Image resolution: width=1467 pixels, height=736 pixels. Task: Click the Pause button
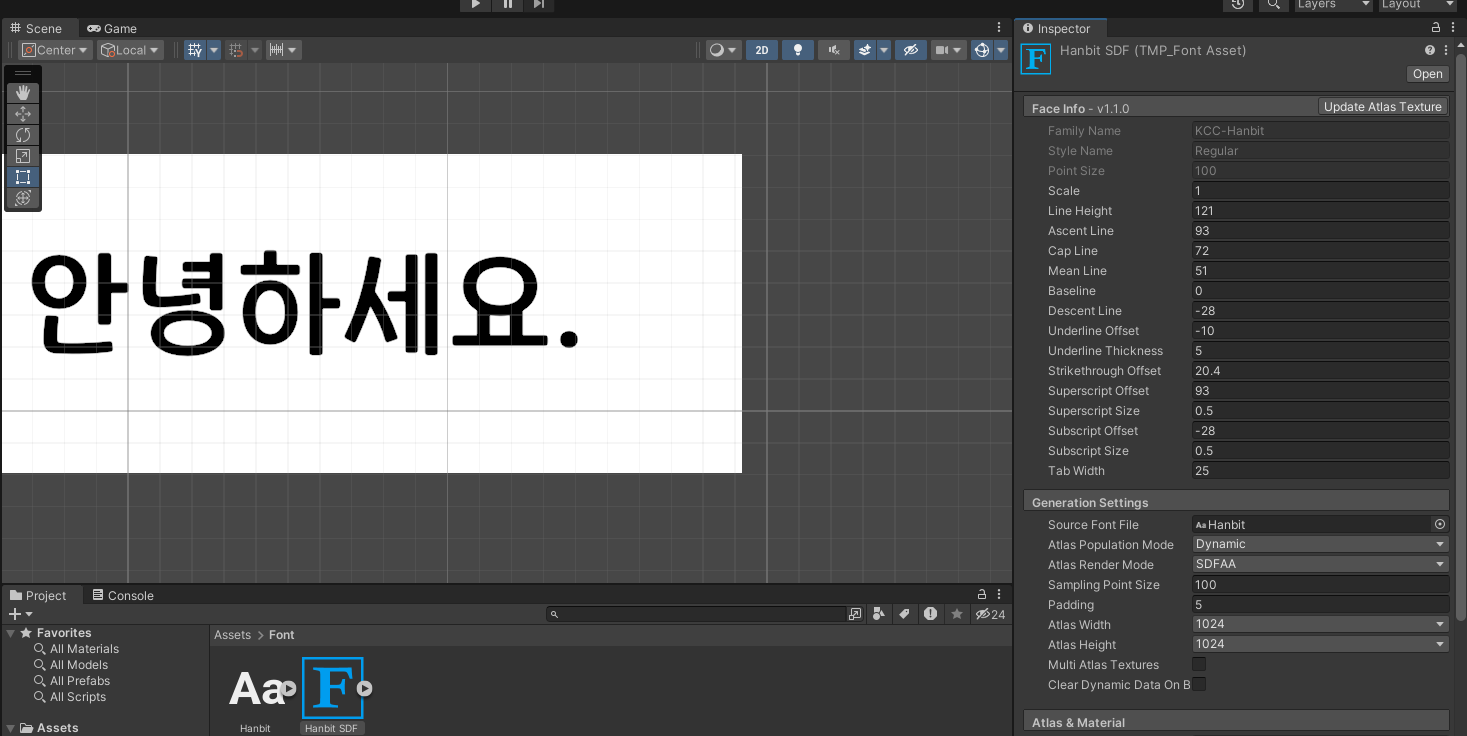click(x=507, y=5)
